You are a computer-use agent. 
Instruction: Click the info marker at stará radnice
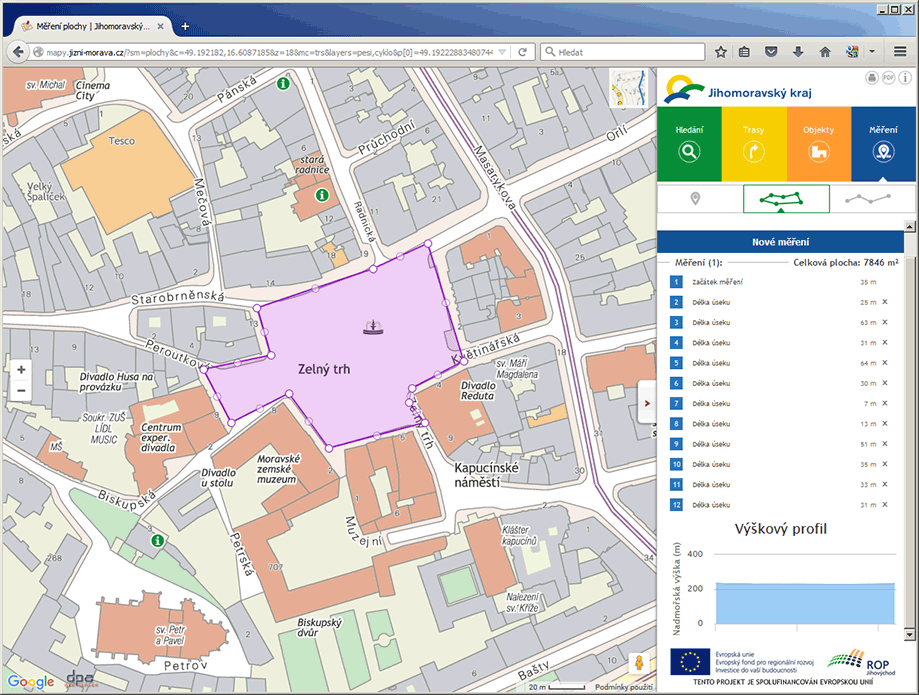[322, 195]
